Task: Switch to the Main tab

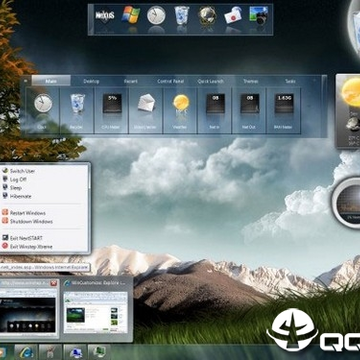Action: pos(51,81)
